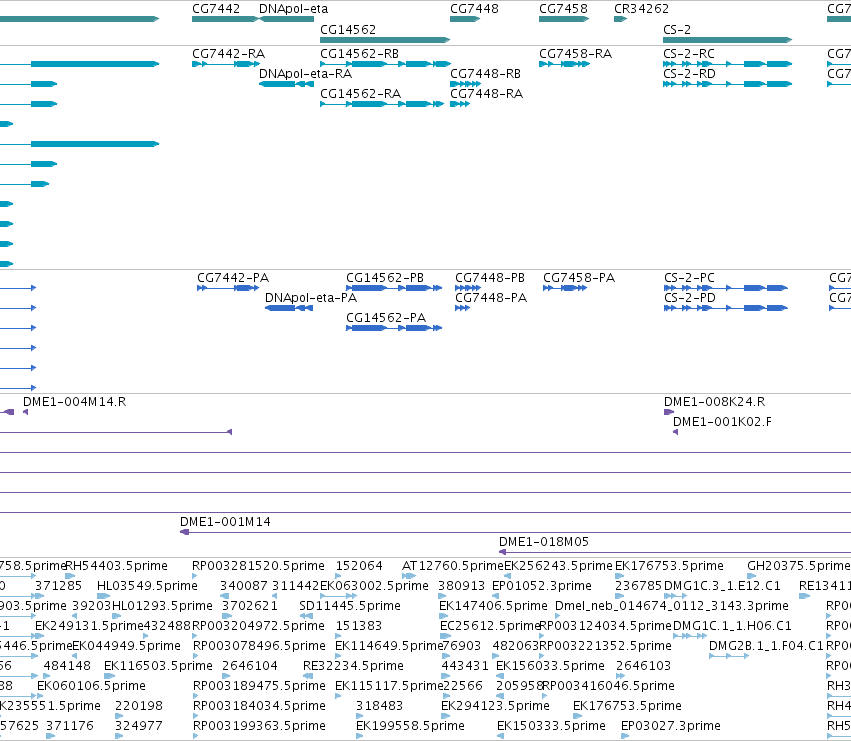Click EST RP003199363.5prime

259,726
